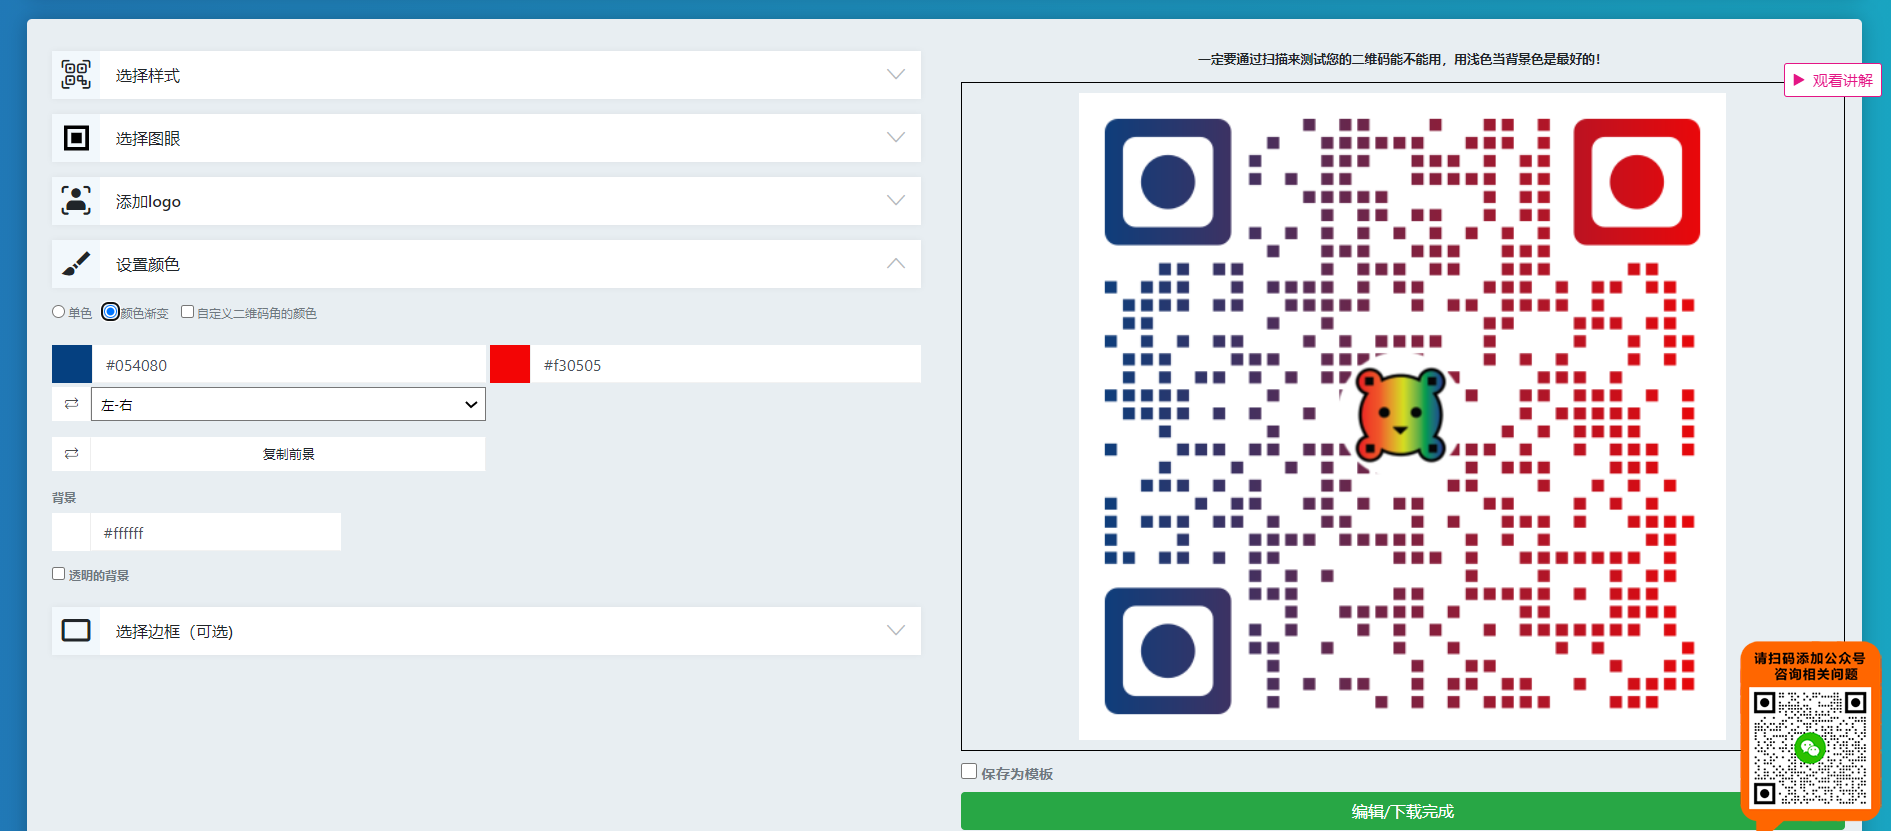The image size is (1891, 831).
Task: Click the #f30505 hex input field
Action: 726,364
